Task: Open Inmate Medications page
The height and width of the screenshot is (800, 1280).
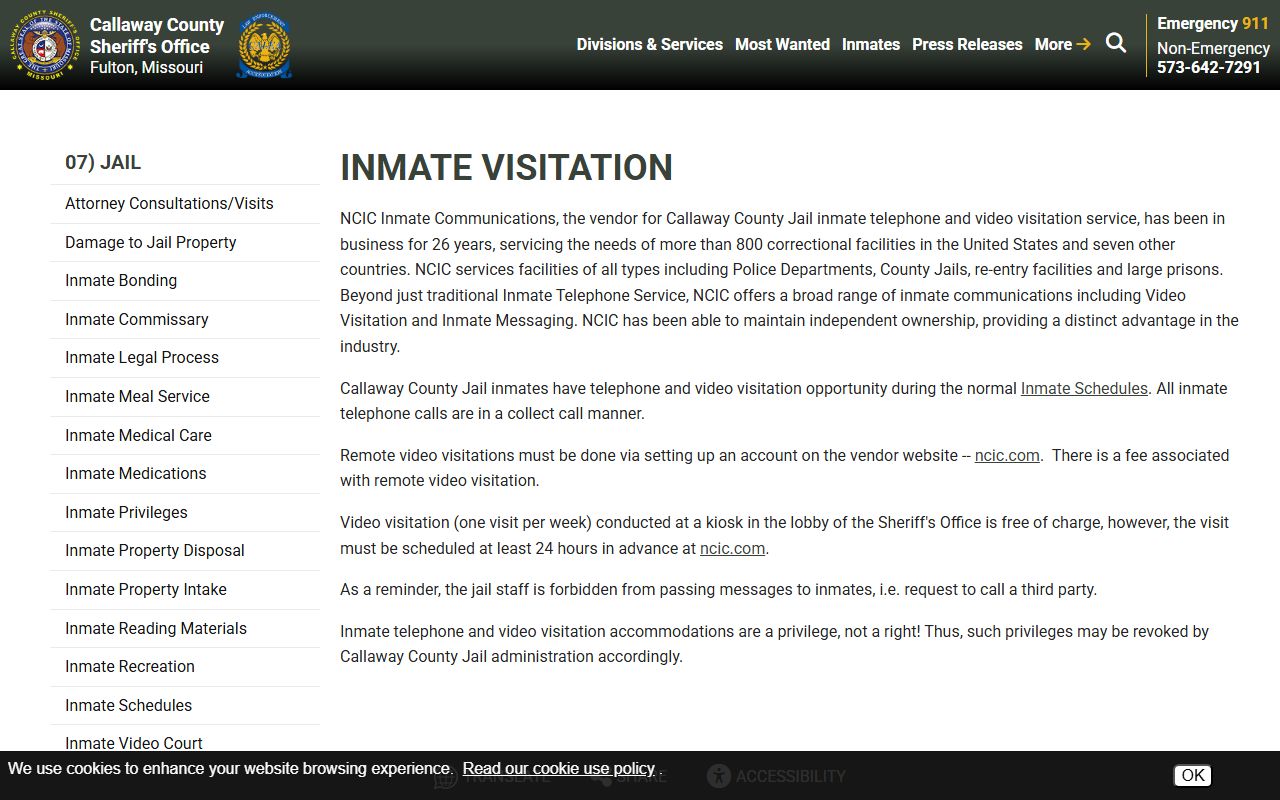Action: [x=185, y=473]
